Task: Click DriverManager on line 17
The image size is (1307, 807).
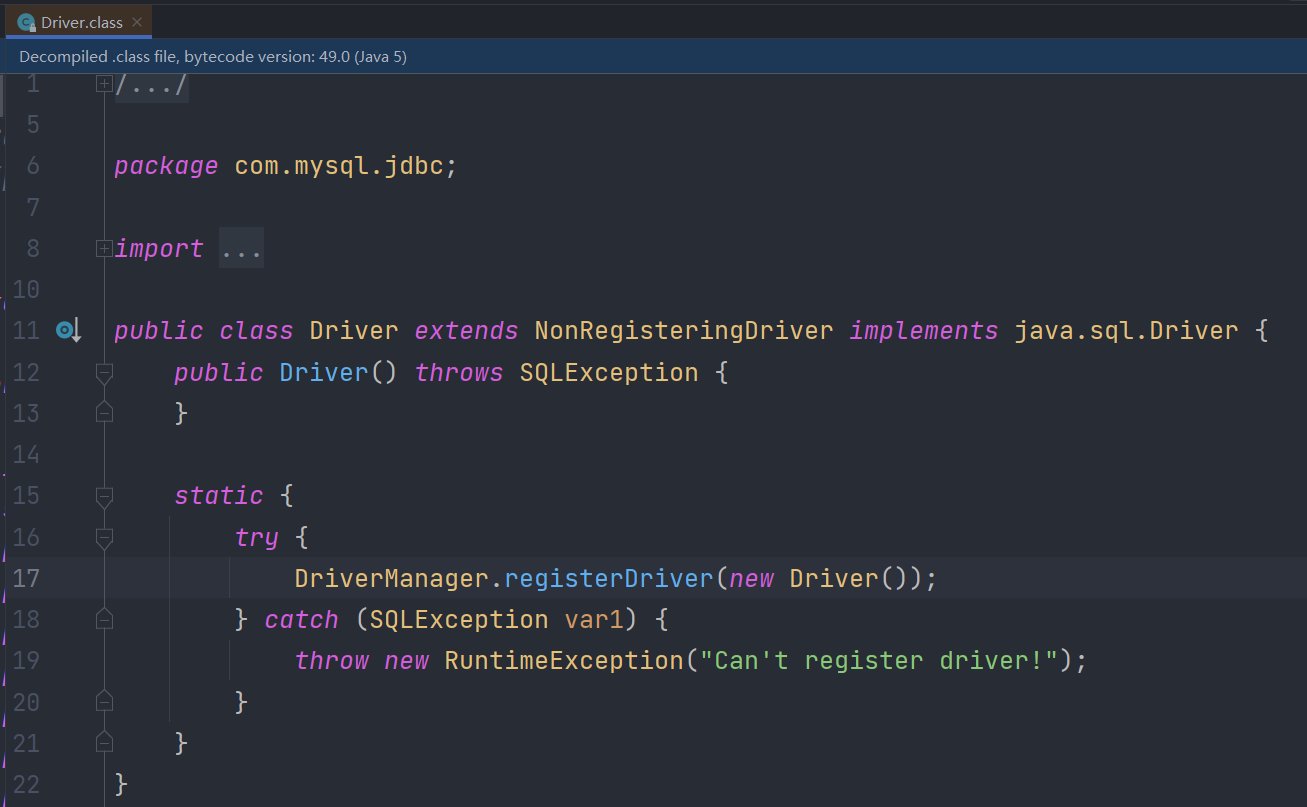Action: [392, 579]
